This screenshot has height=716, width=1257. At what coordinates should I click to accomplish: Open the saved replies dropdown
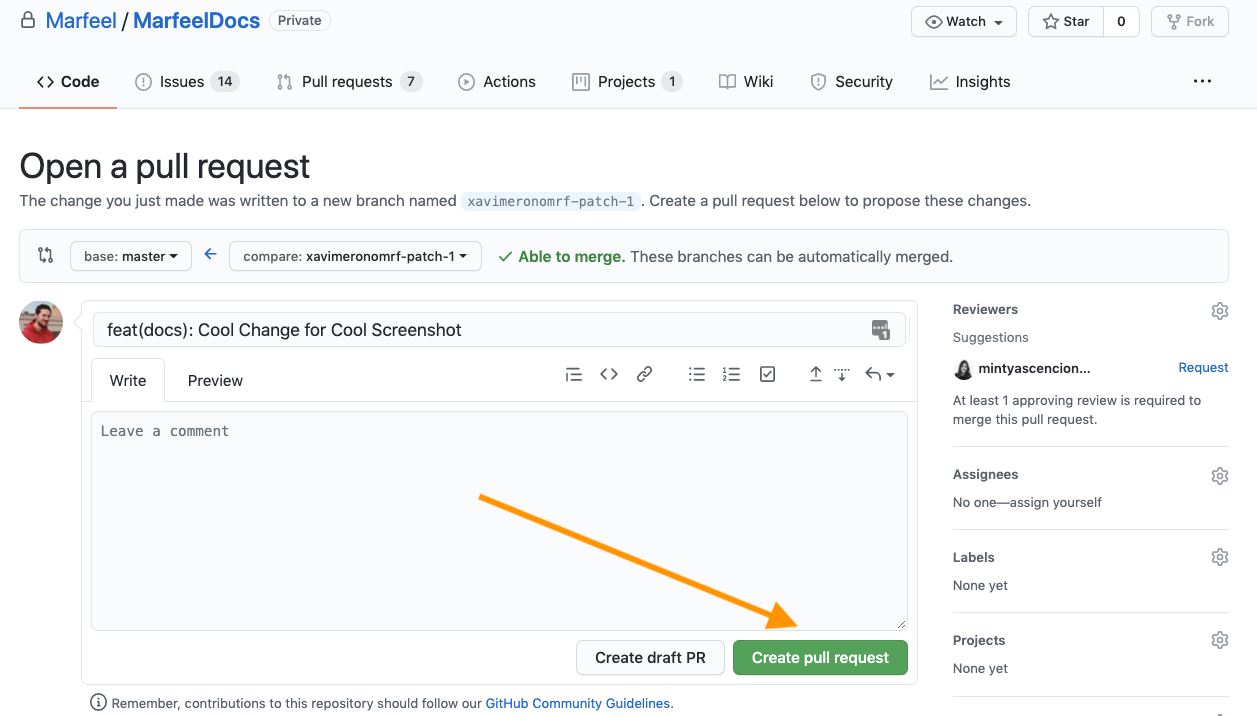coord(879,374)
